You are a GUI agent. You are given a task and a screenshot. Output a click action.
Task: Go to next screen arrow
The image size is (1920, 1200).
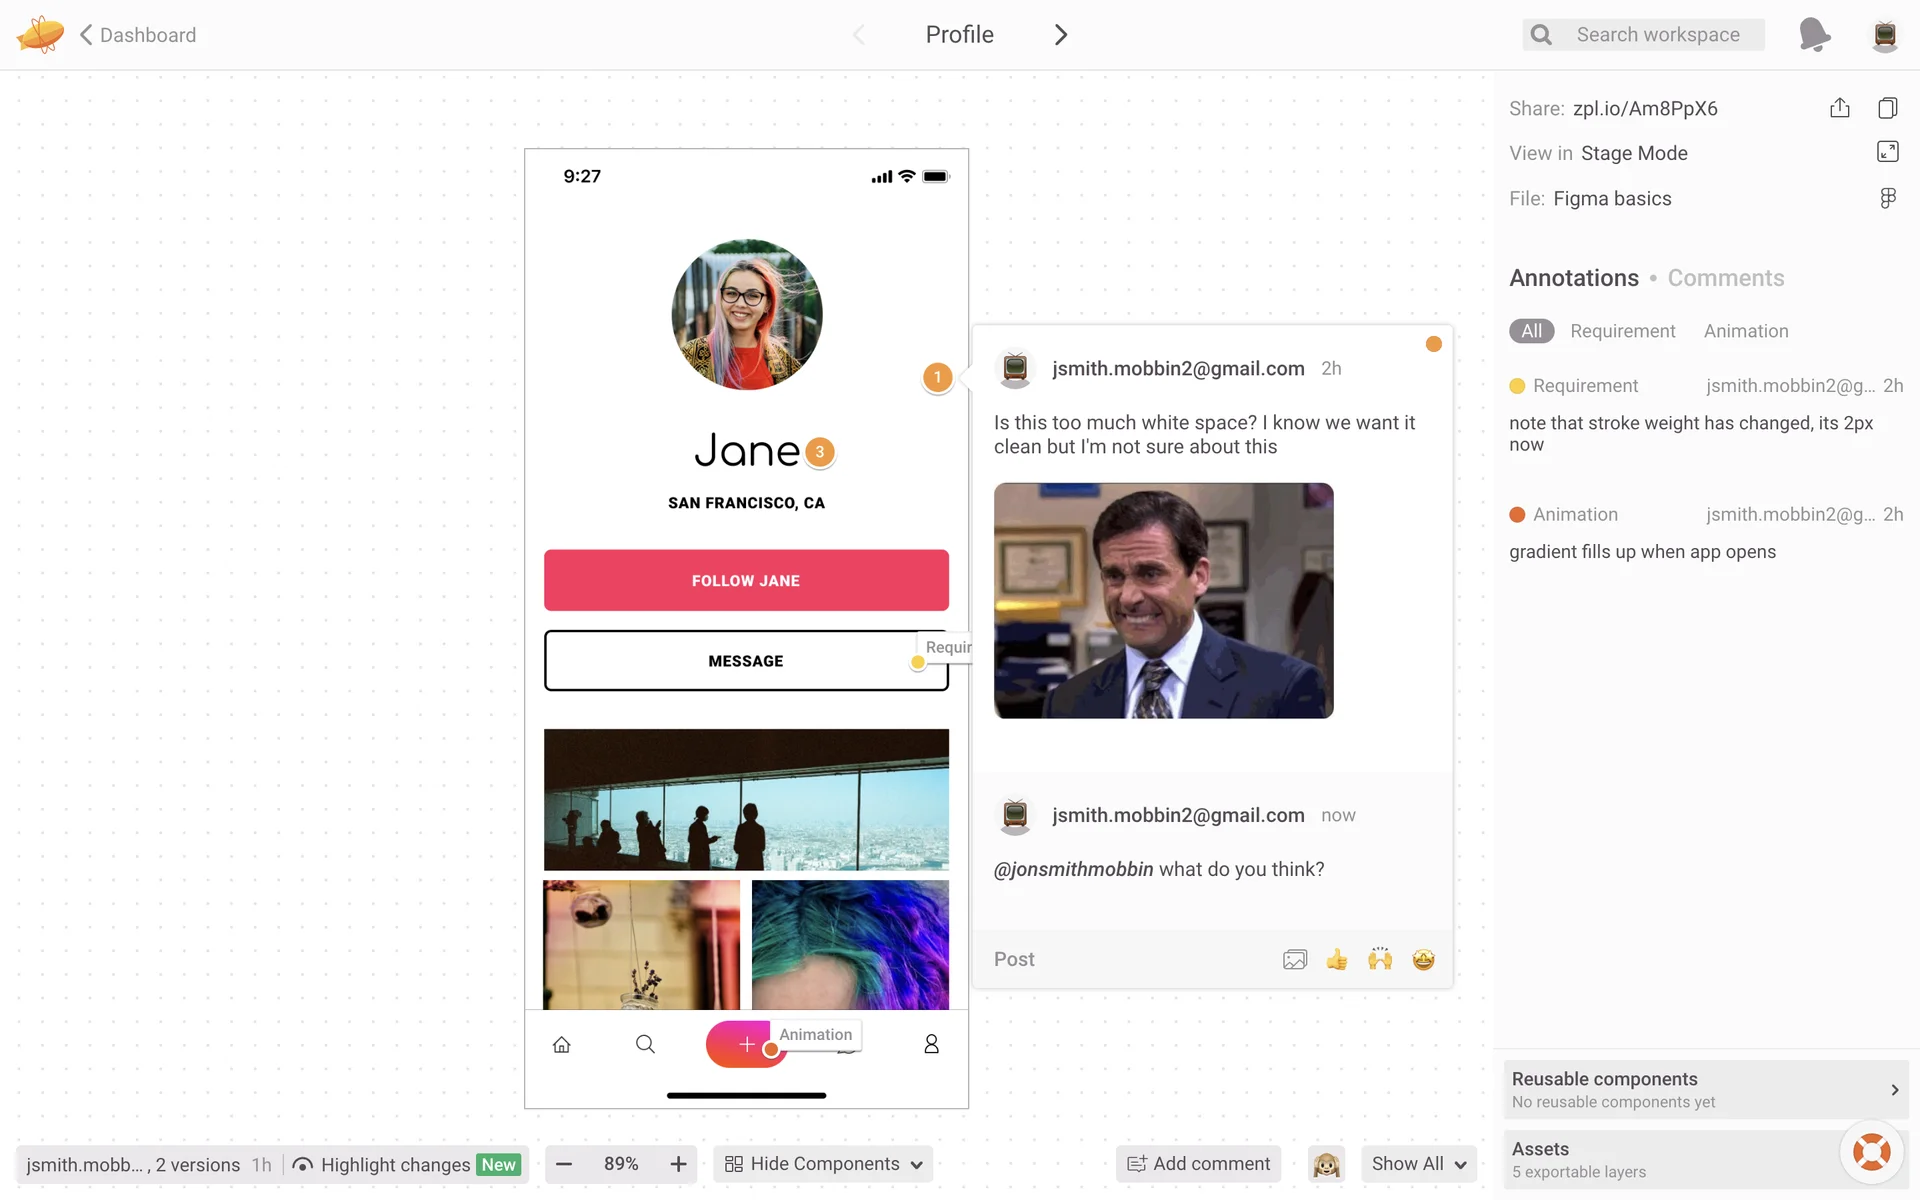1060,35
